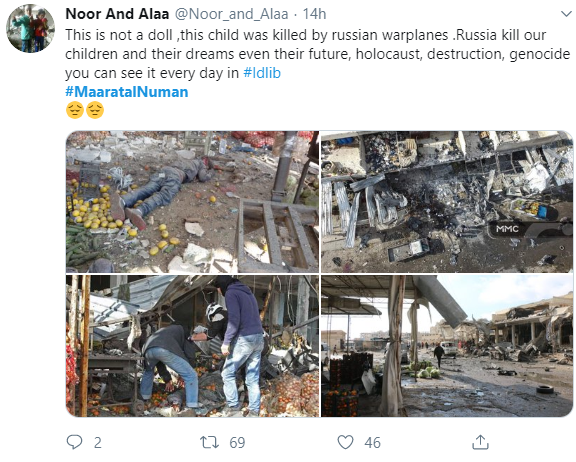Image resolution: width=576 pixels, height=462 pixels.
Task: Visit the @Noor_and_Alaa handle link
Action: [231, 14]
